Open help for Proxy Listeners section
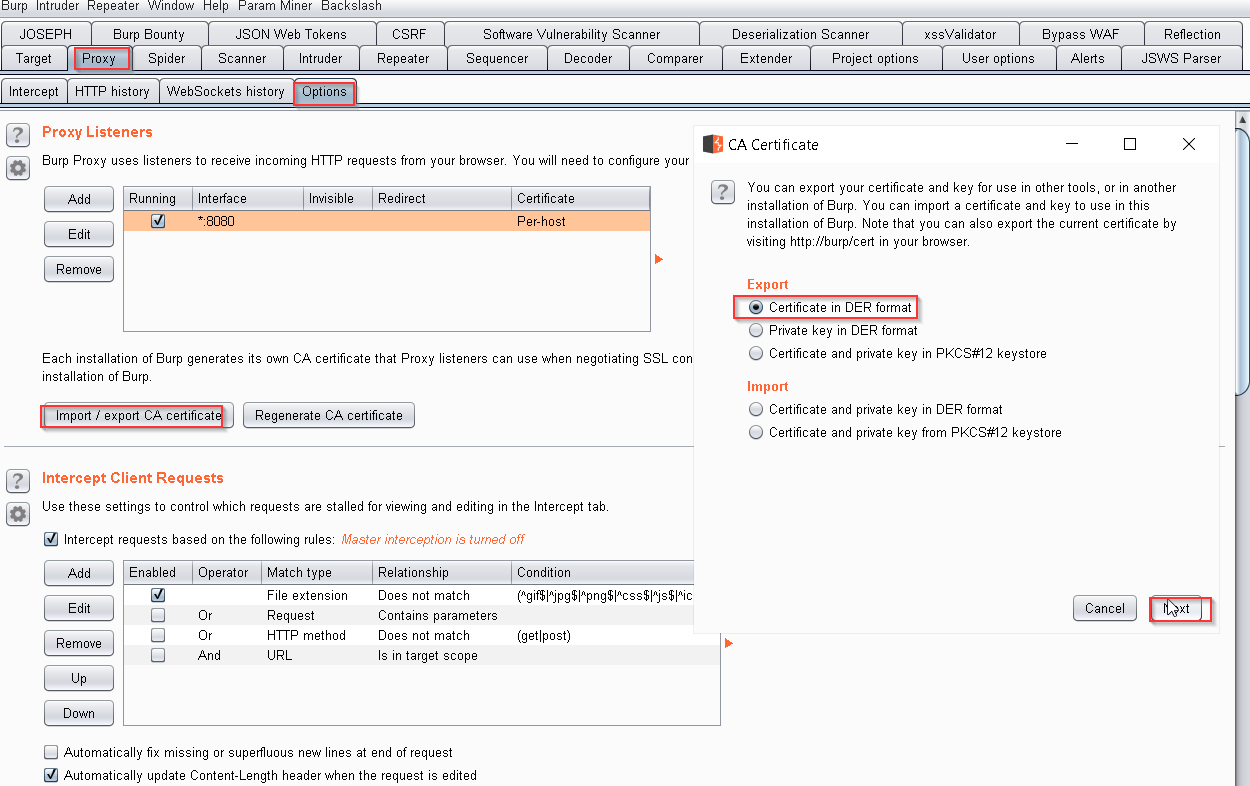 click(x=18, y=135)
